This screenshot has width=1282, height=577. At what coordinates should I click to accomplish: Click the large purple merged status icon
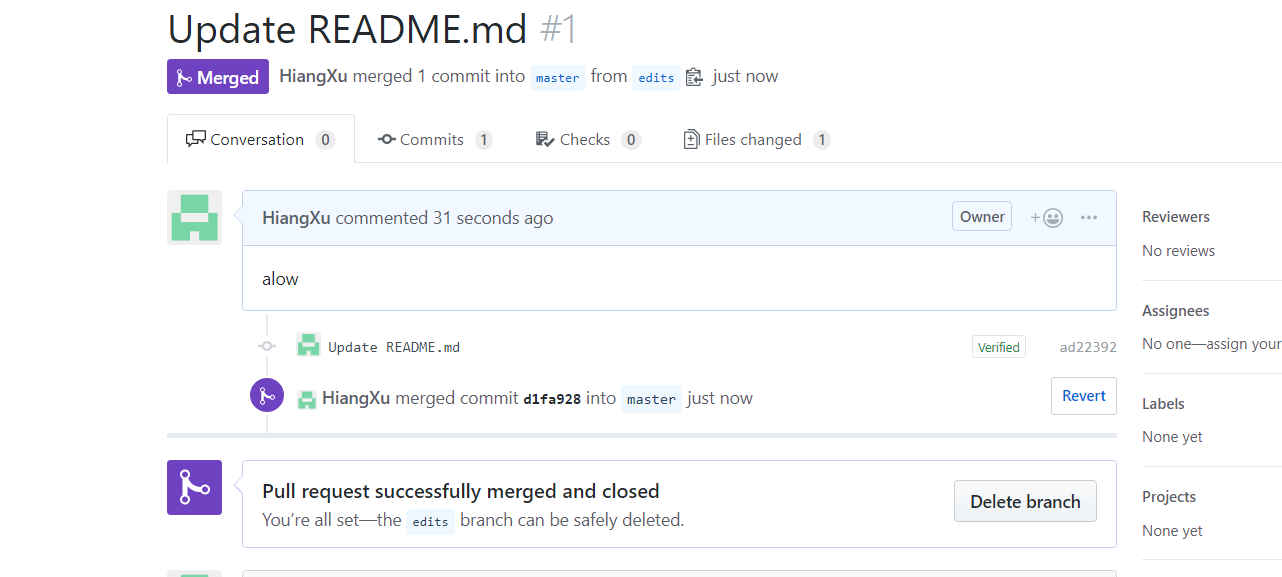(x=194, y=487)
